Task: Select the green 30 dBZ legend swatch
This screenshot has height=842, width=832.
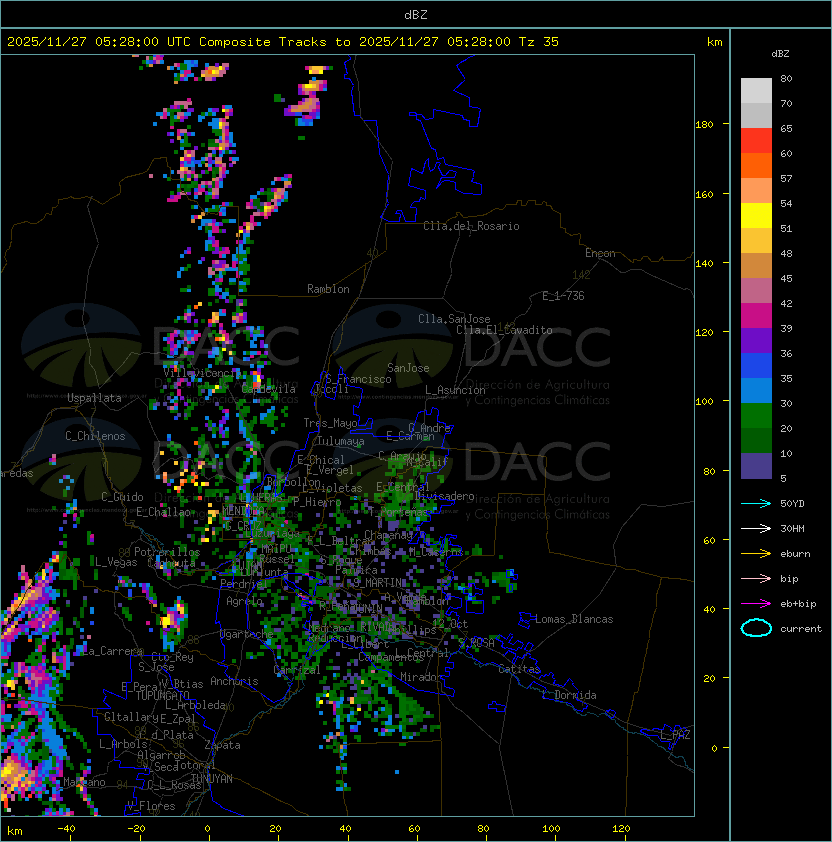Action: (x=756, y=416)
